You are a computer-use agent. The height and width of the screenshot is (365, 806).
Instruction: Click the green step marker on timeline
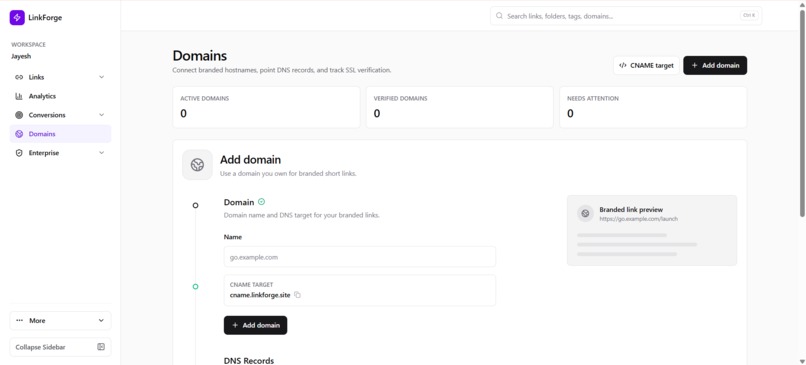coord(195,286)
